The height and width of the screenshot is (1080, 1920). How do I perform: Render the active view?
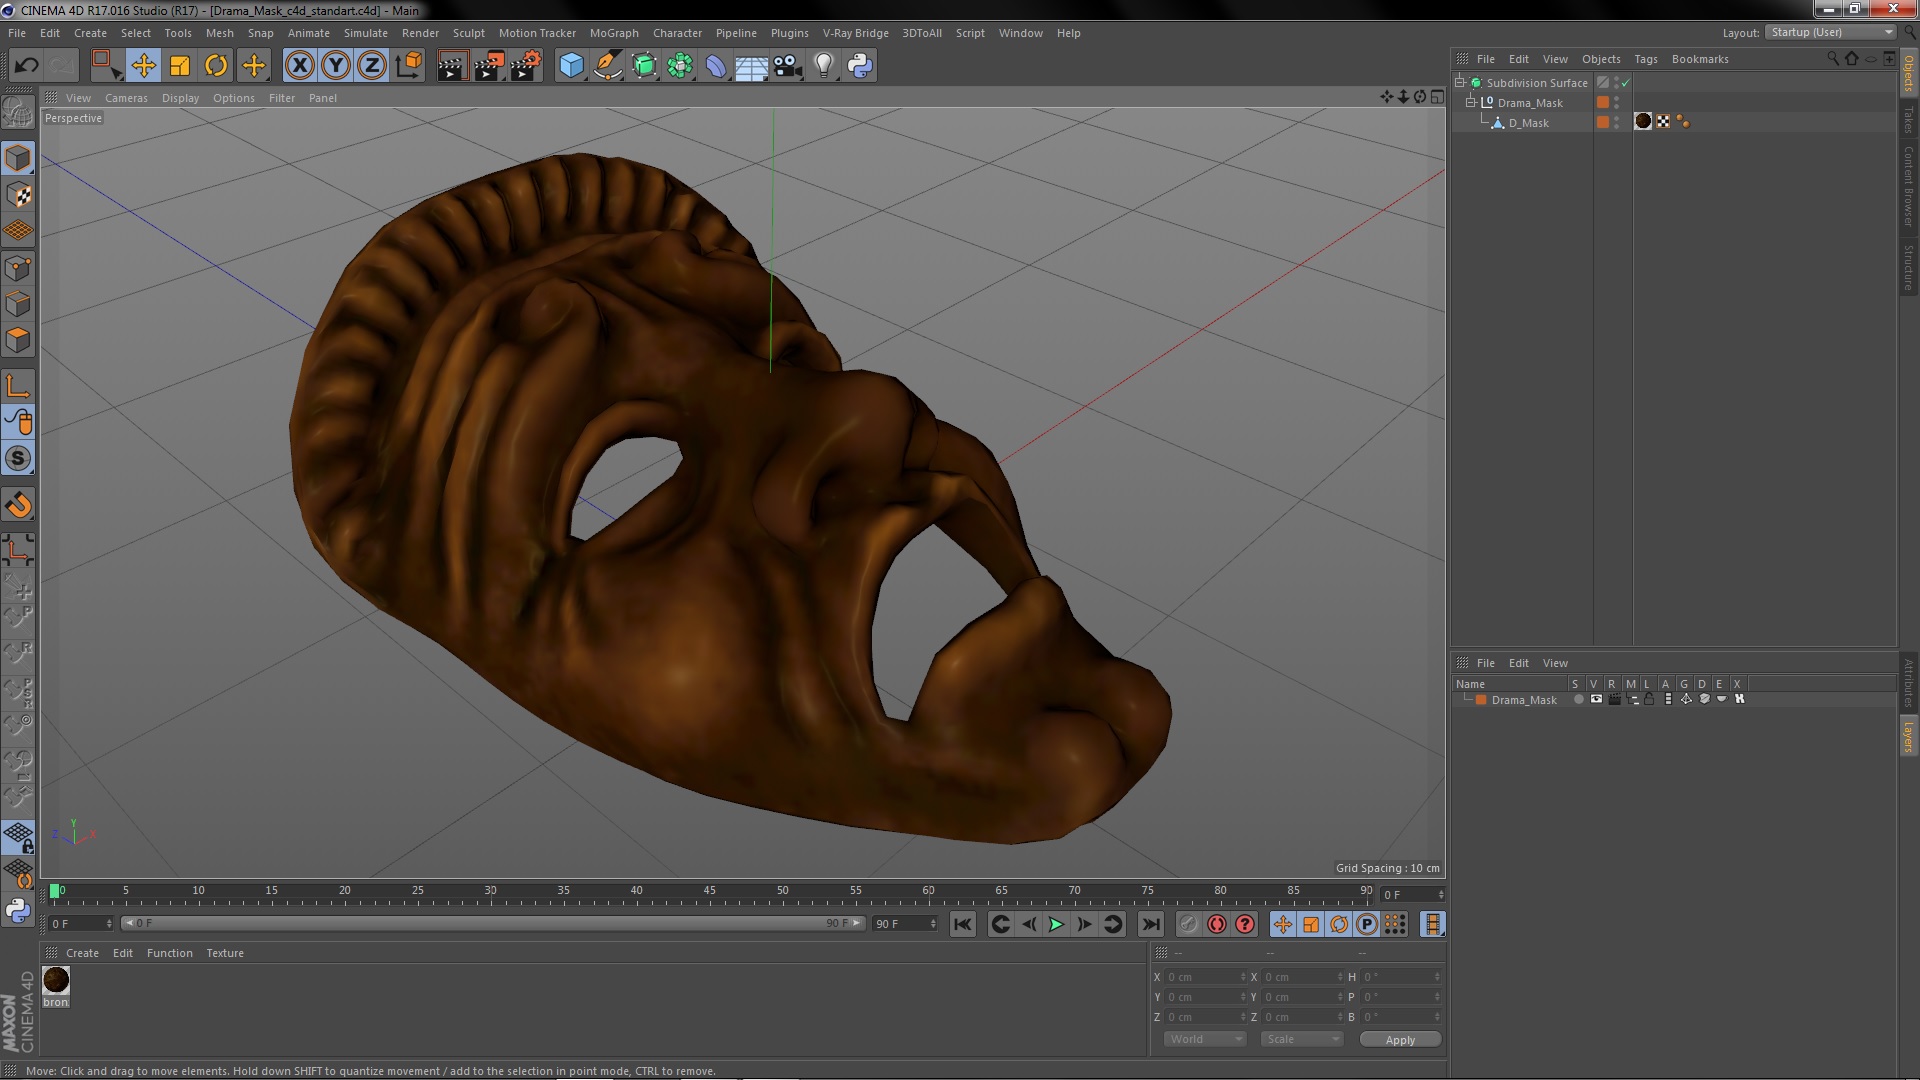[x=452, y=66]
